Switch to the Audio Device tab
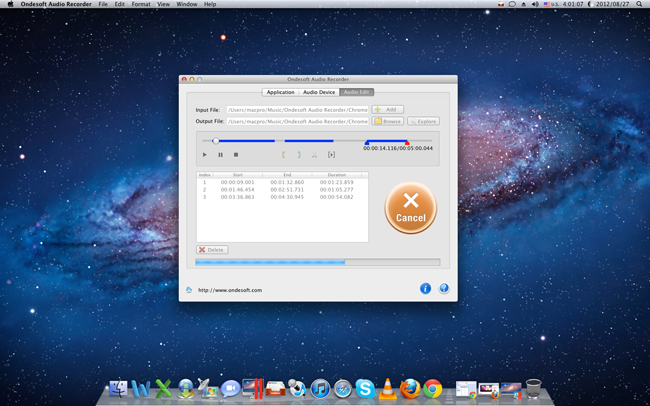This screenshot has width=650, height=406. pos(319,92)
